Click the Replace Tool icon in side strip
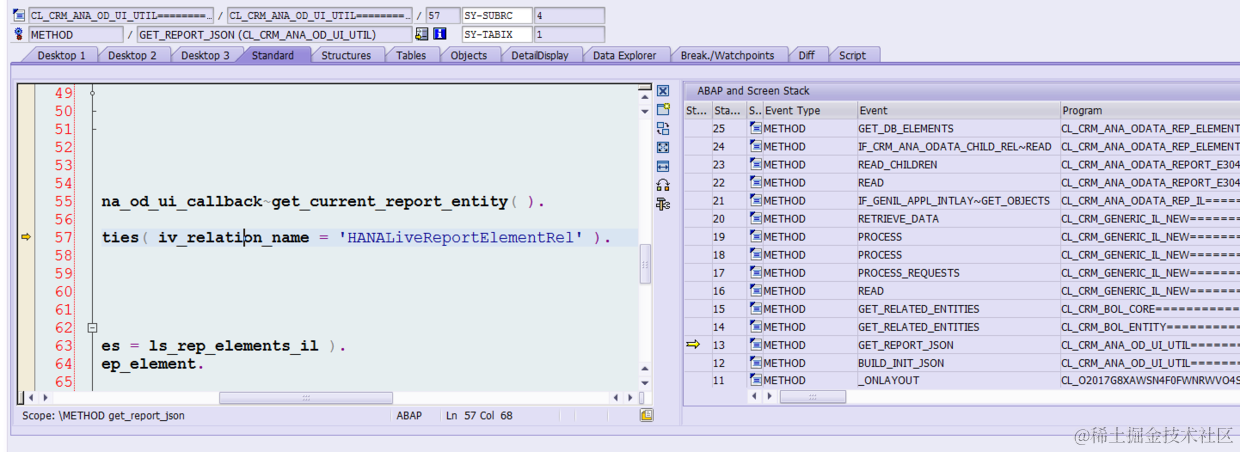 click(662, 128)
